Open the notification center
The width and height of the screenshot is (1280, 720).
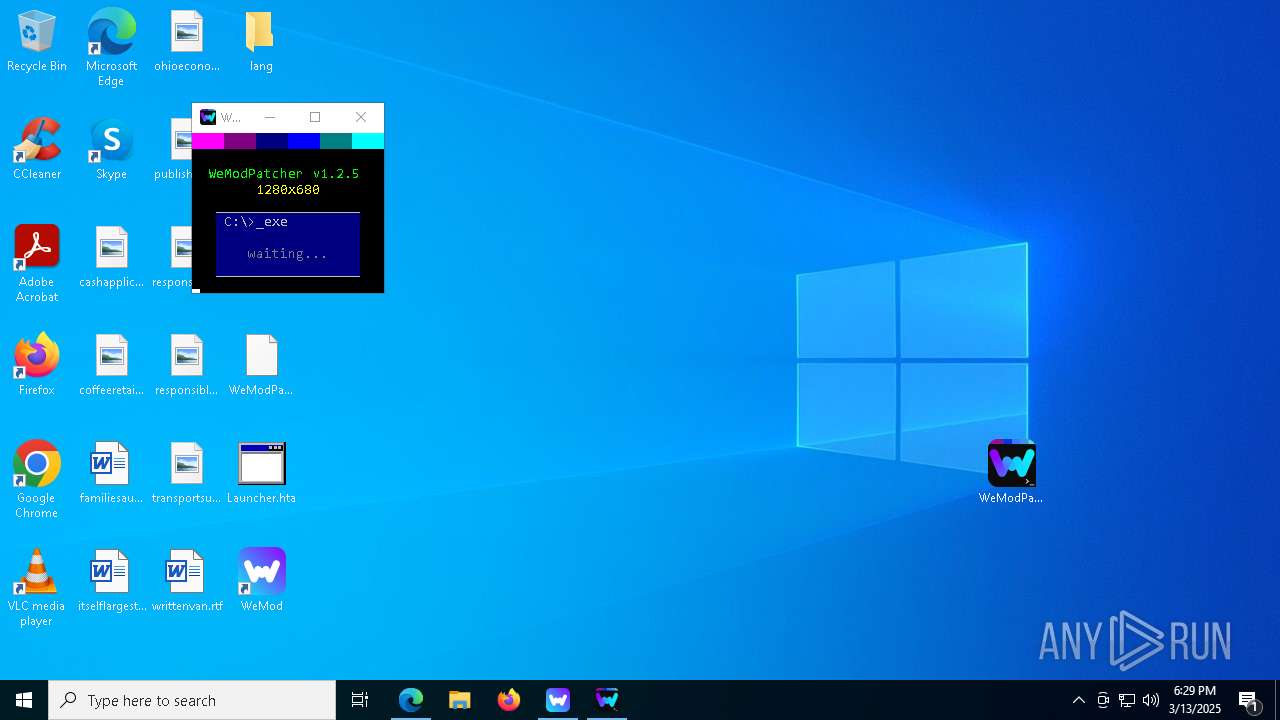click(x=1248, y=700)
